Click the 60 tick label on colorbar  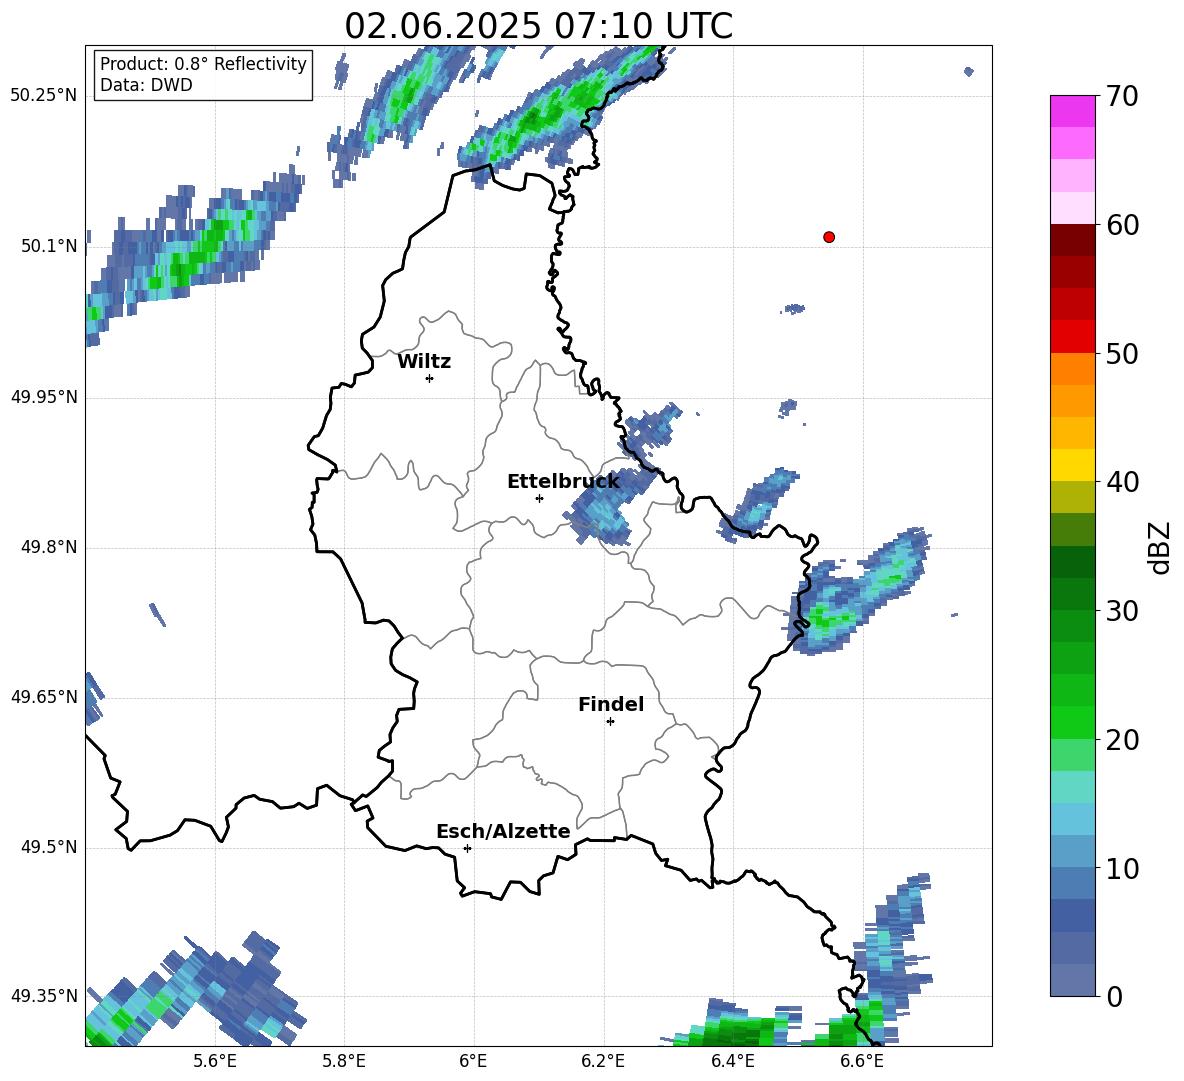(1122, 225)
